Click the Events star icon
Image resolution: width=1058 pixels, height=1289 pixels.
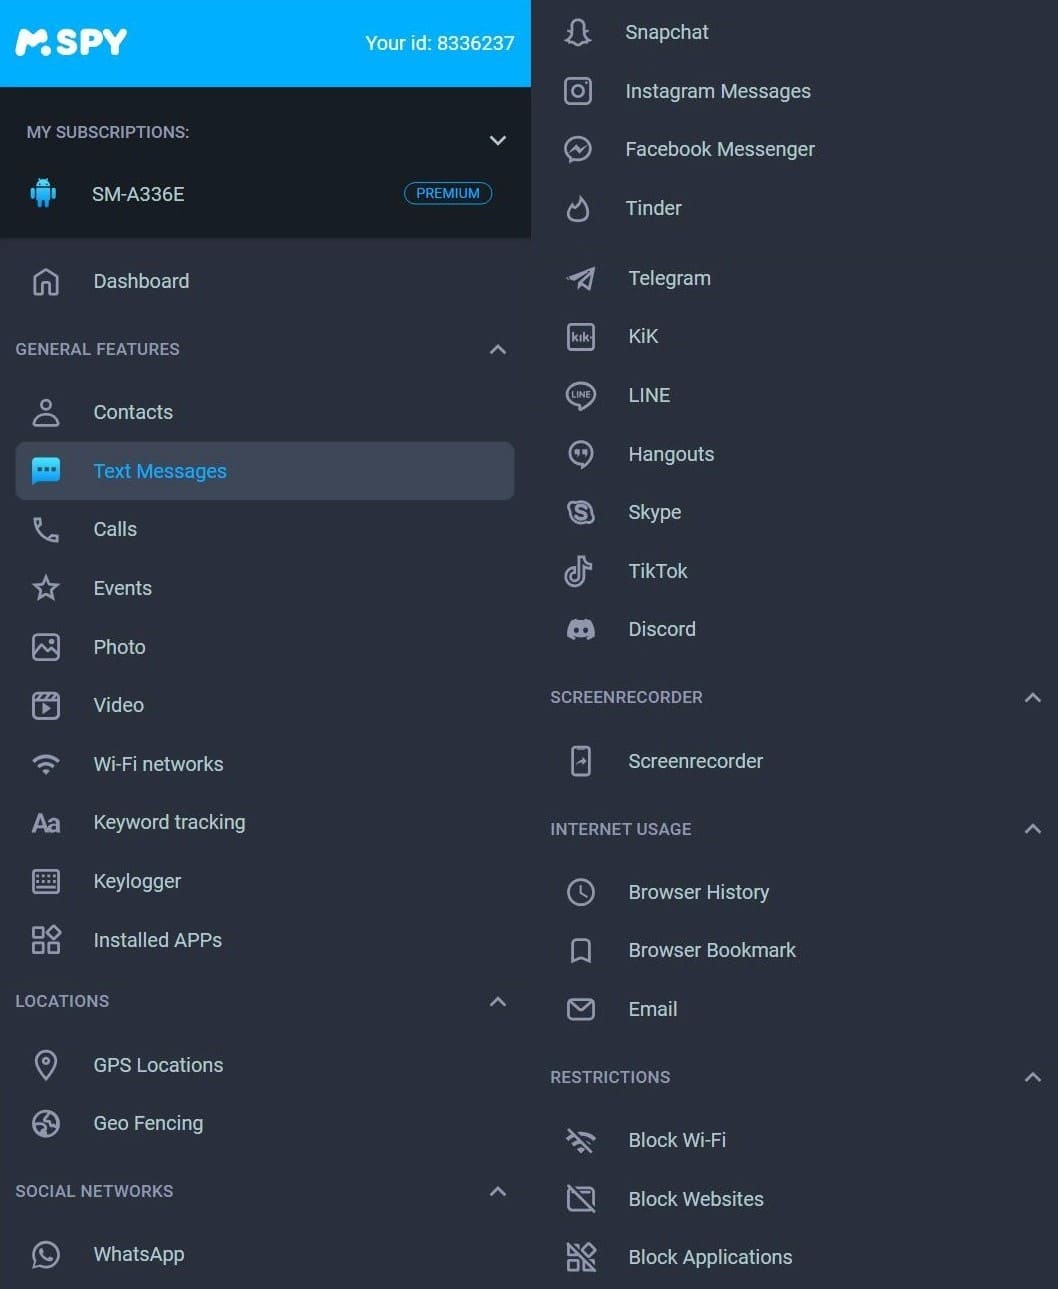(46, 588)
